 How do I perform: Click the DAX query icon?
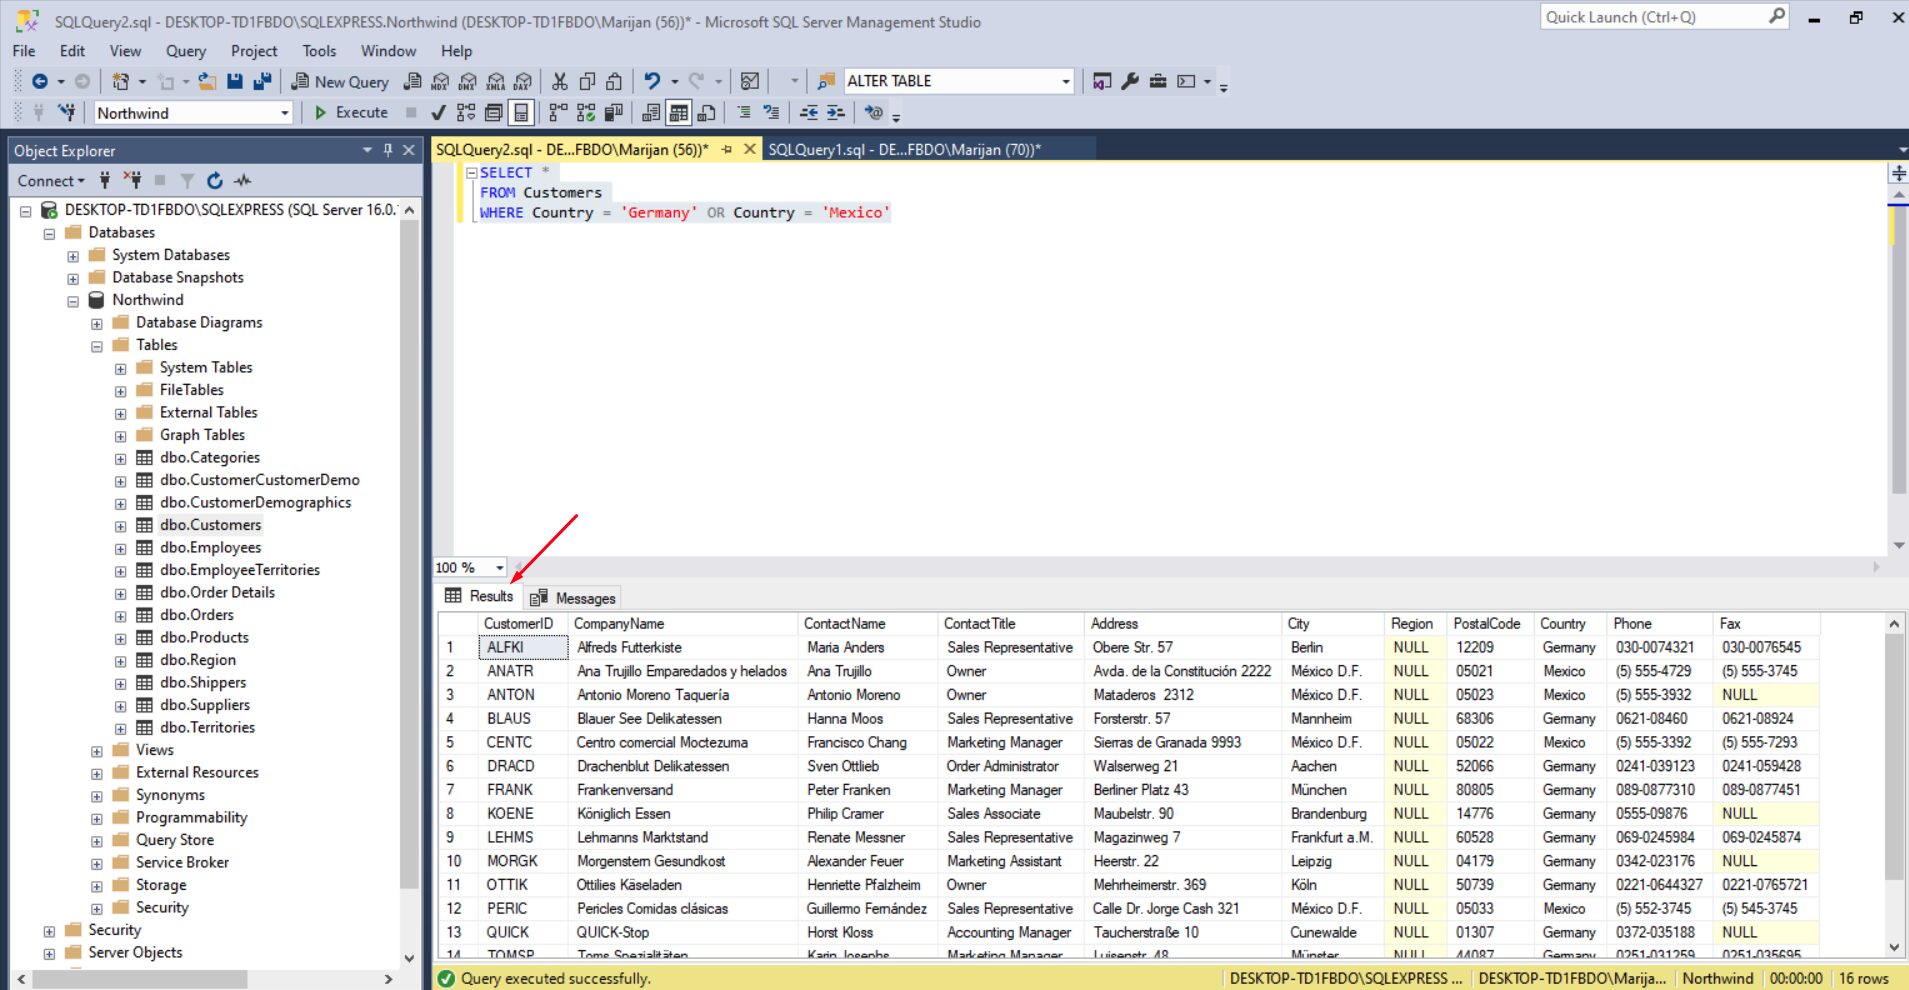523,81
